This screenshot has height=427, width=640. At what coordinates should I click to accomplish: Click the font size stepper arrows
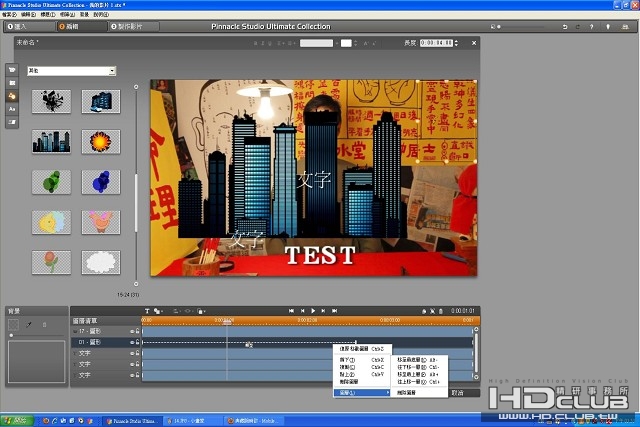356,43
